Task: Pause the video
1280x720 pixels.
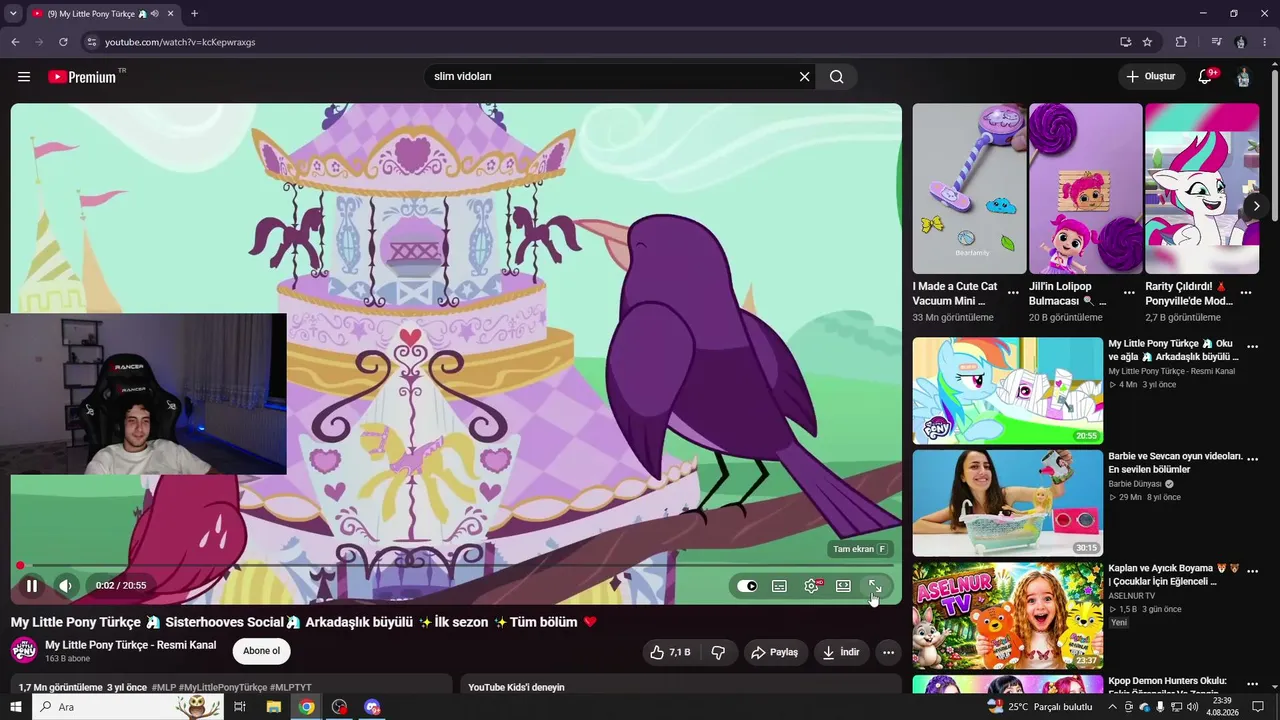Action: pyautogui.click(x=32, y=586)
